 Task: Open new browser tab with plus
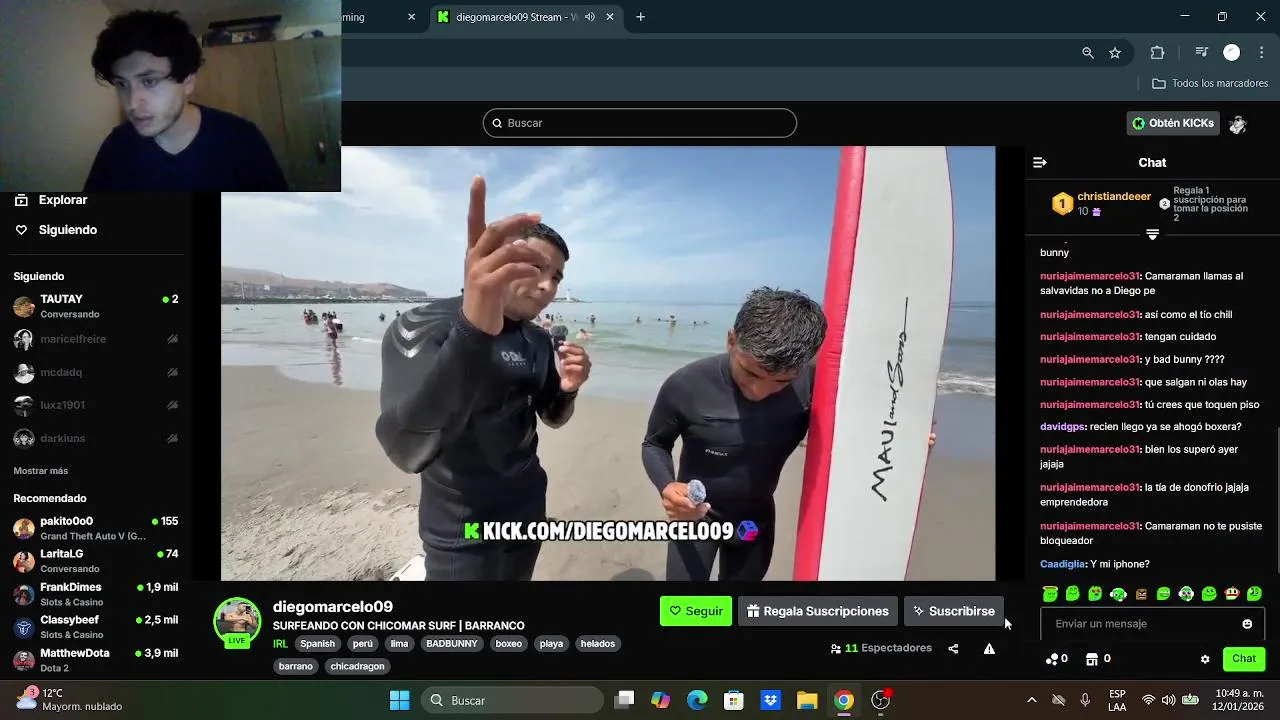point(641,17)
